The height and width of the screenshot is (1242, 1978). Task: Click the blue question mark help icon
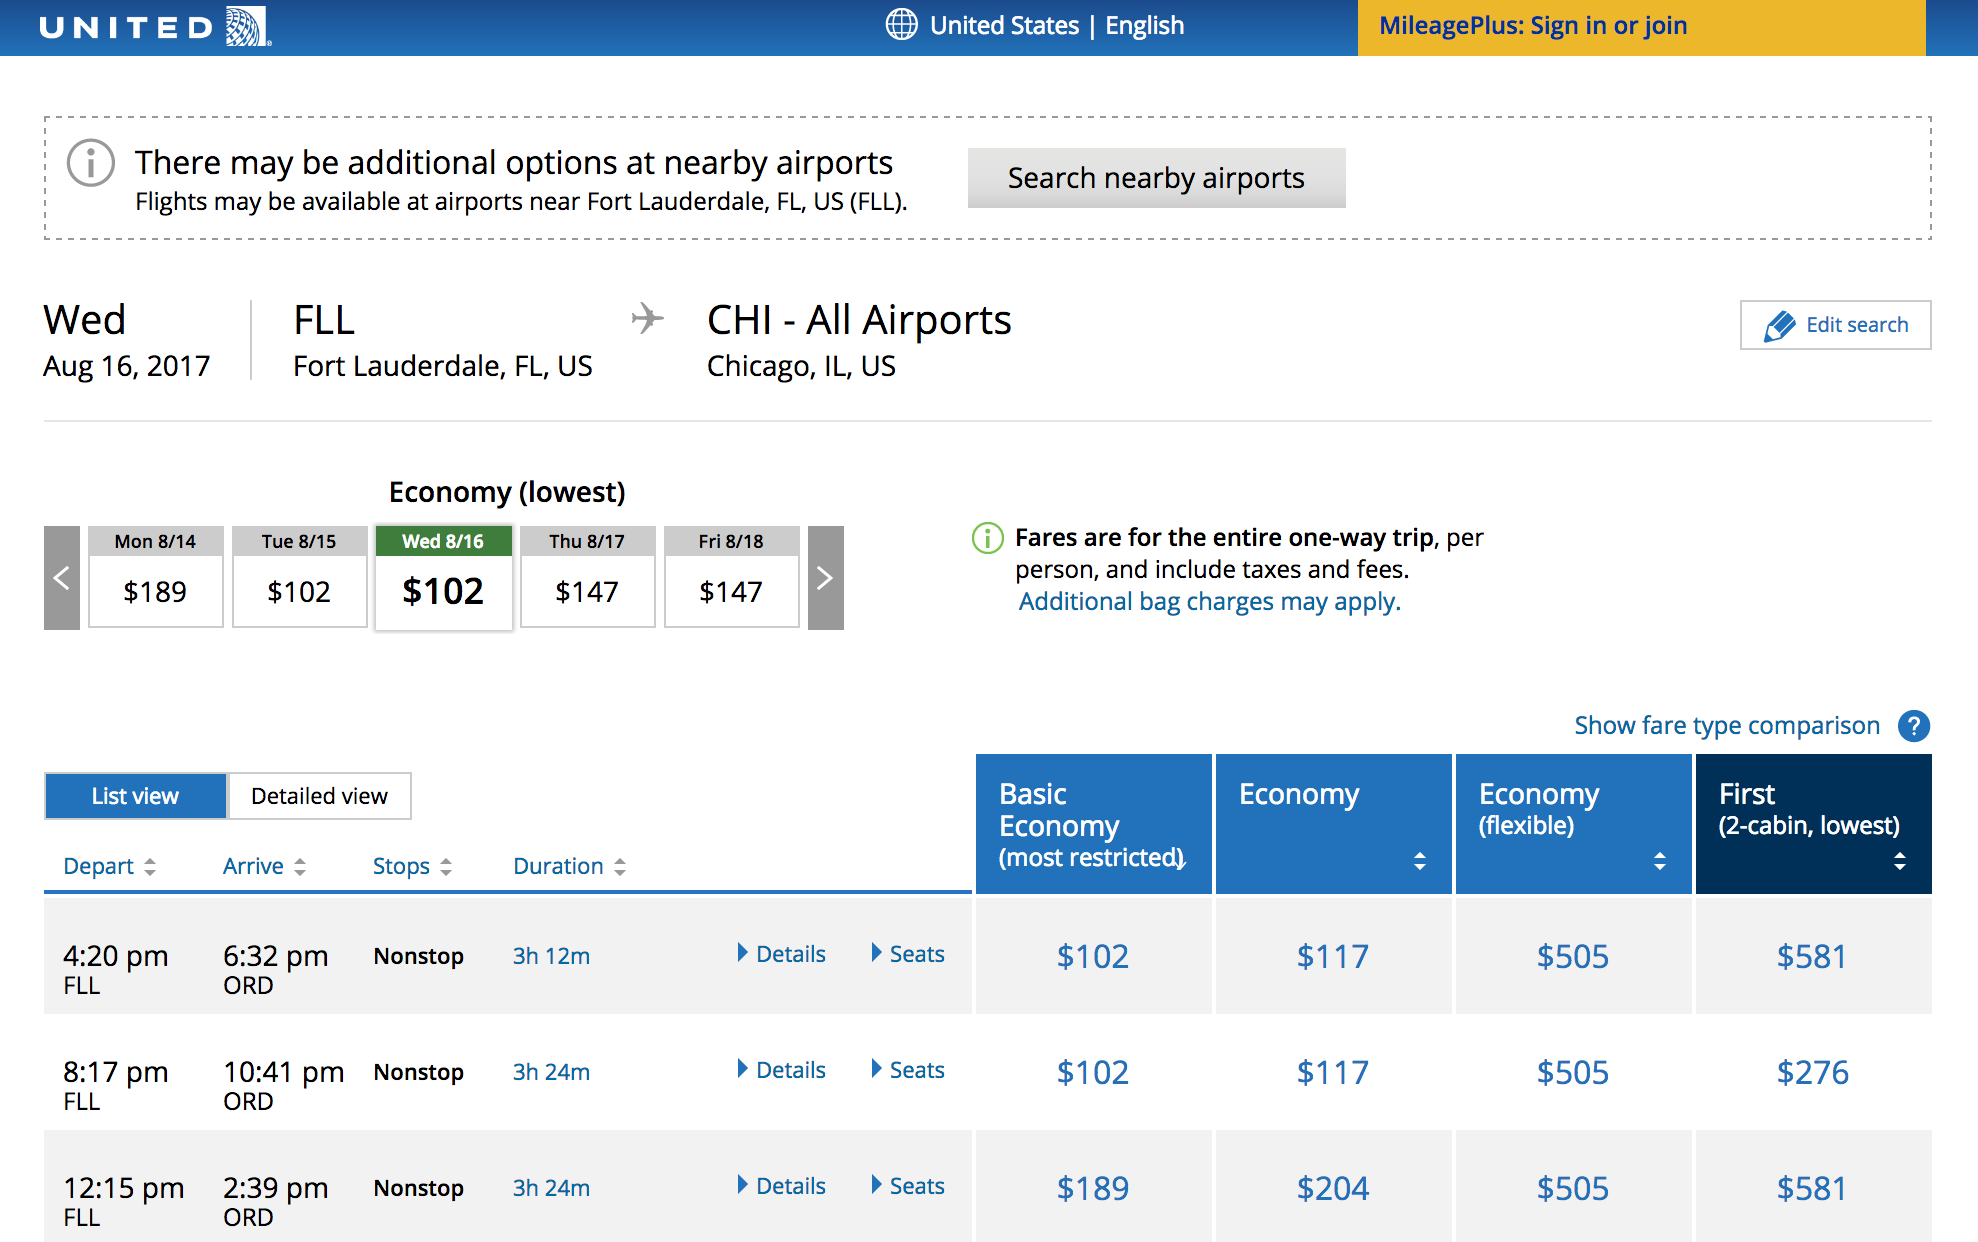pos(1914,726)
